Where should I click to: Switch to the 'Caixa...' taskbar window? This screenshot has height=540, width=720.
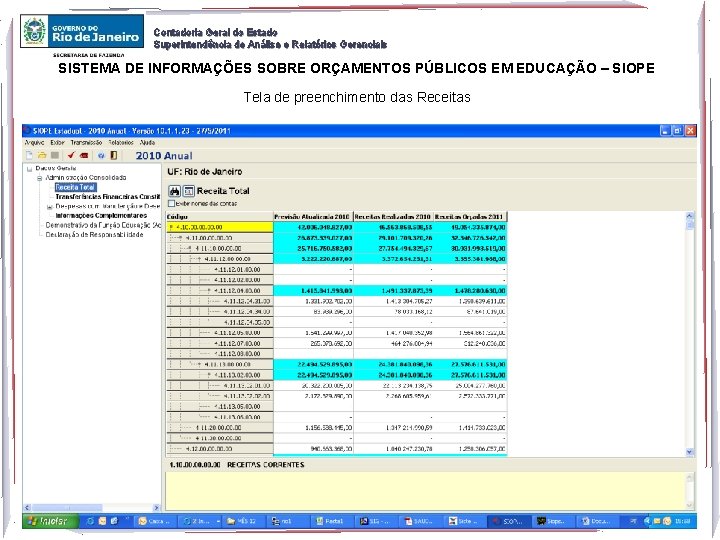155,521
